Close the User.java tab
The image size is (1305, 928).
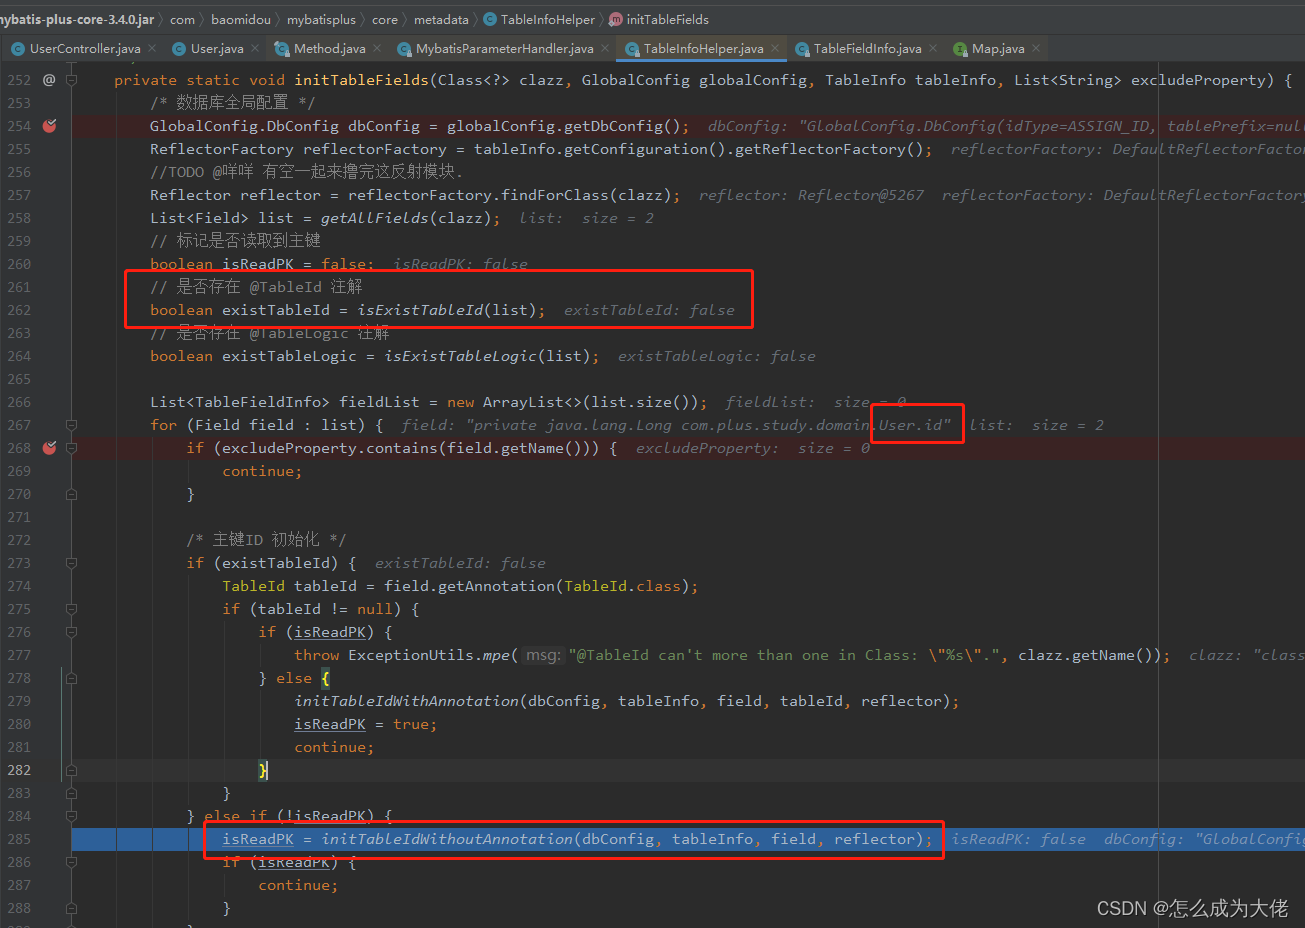[255, 48]
